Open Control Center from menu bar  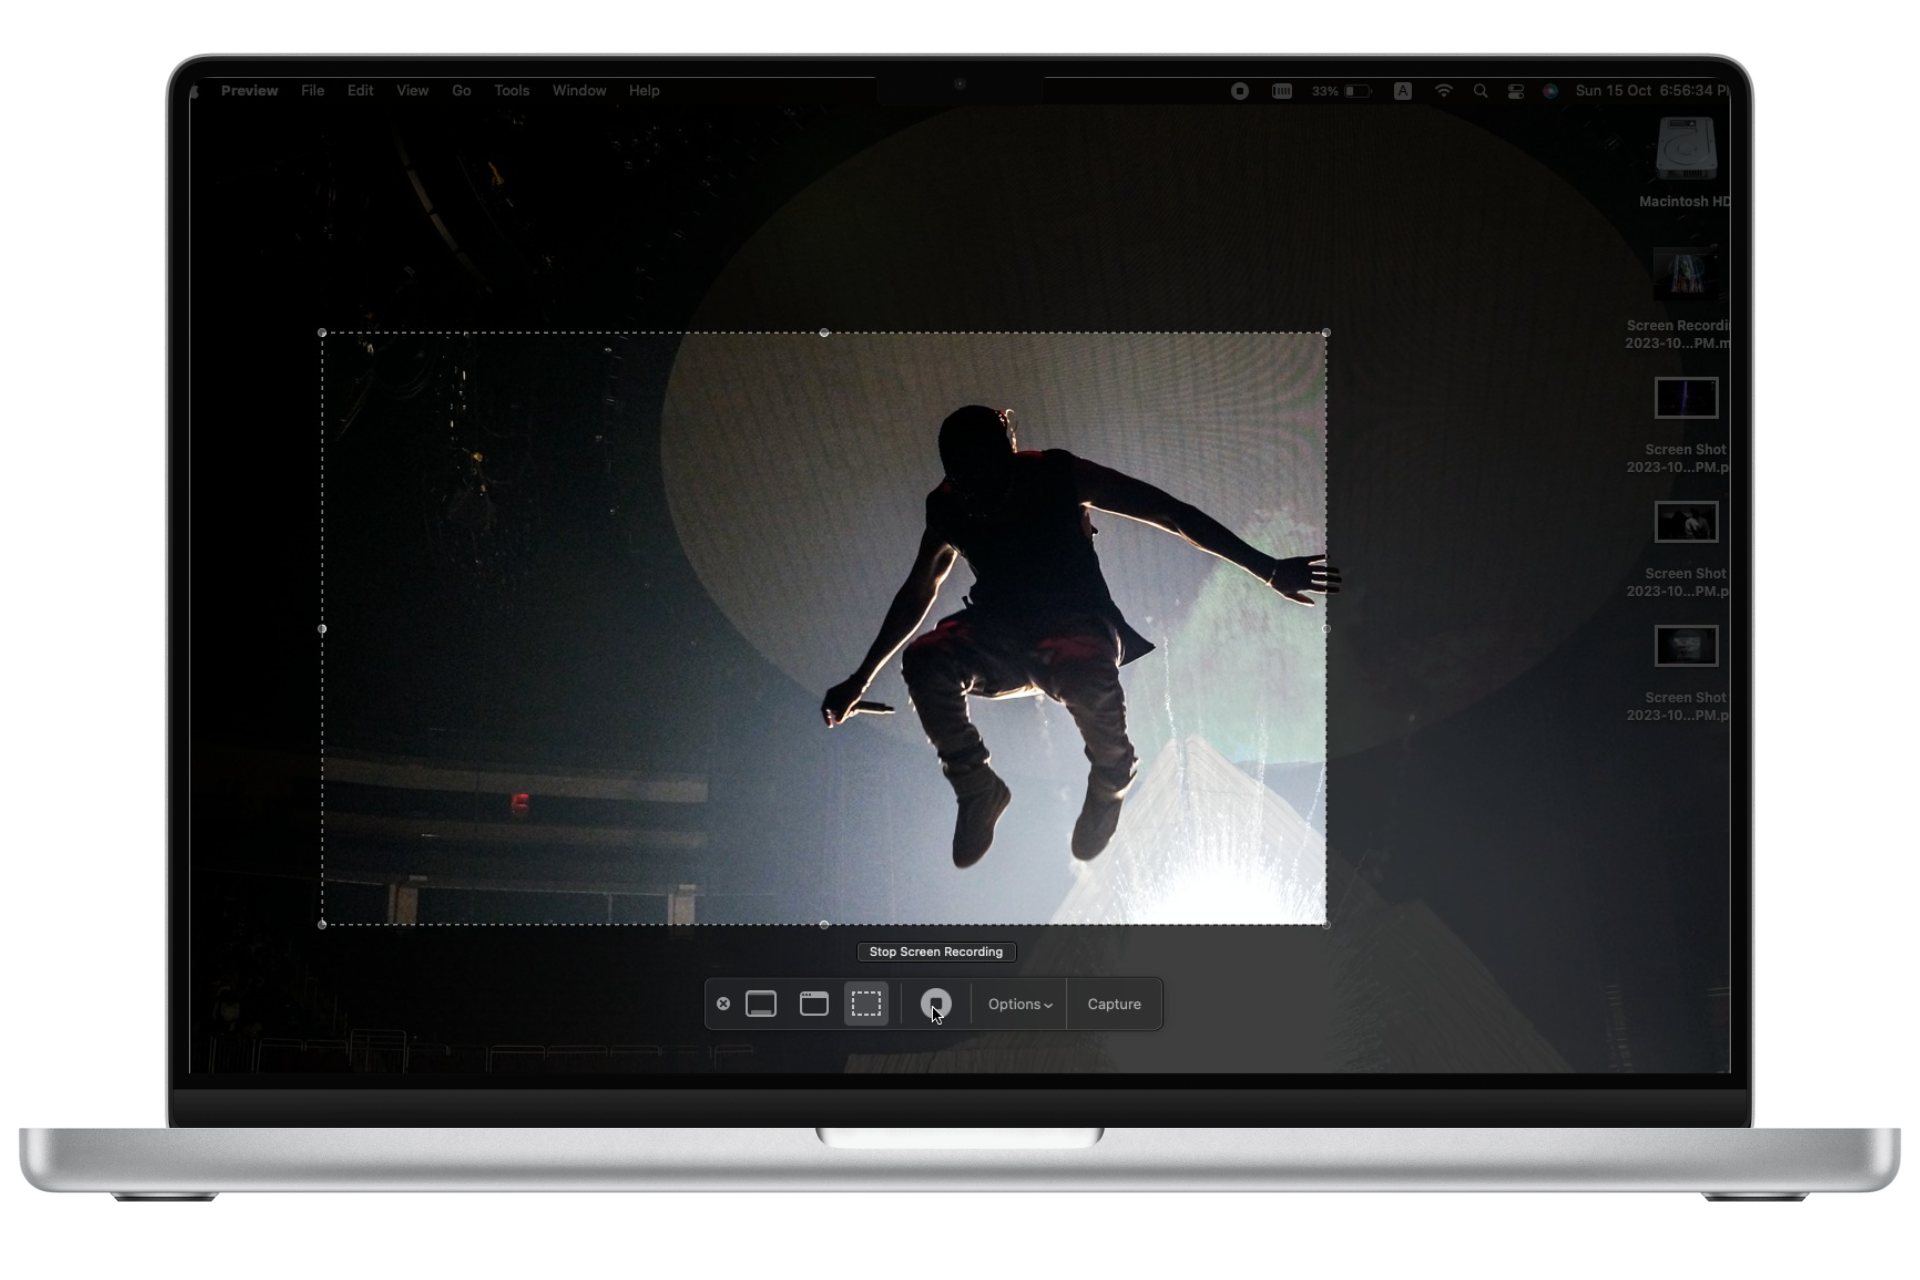coord(1516,91)
